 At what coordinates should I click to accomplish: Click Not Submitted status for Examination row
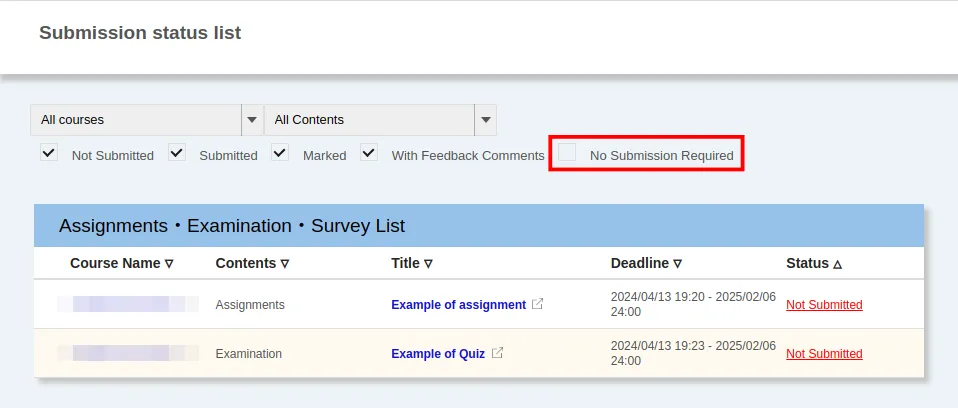[824, 354]
